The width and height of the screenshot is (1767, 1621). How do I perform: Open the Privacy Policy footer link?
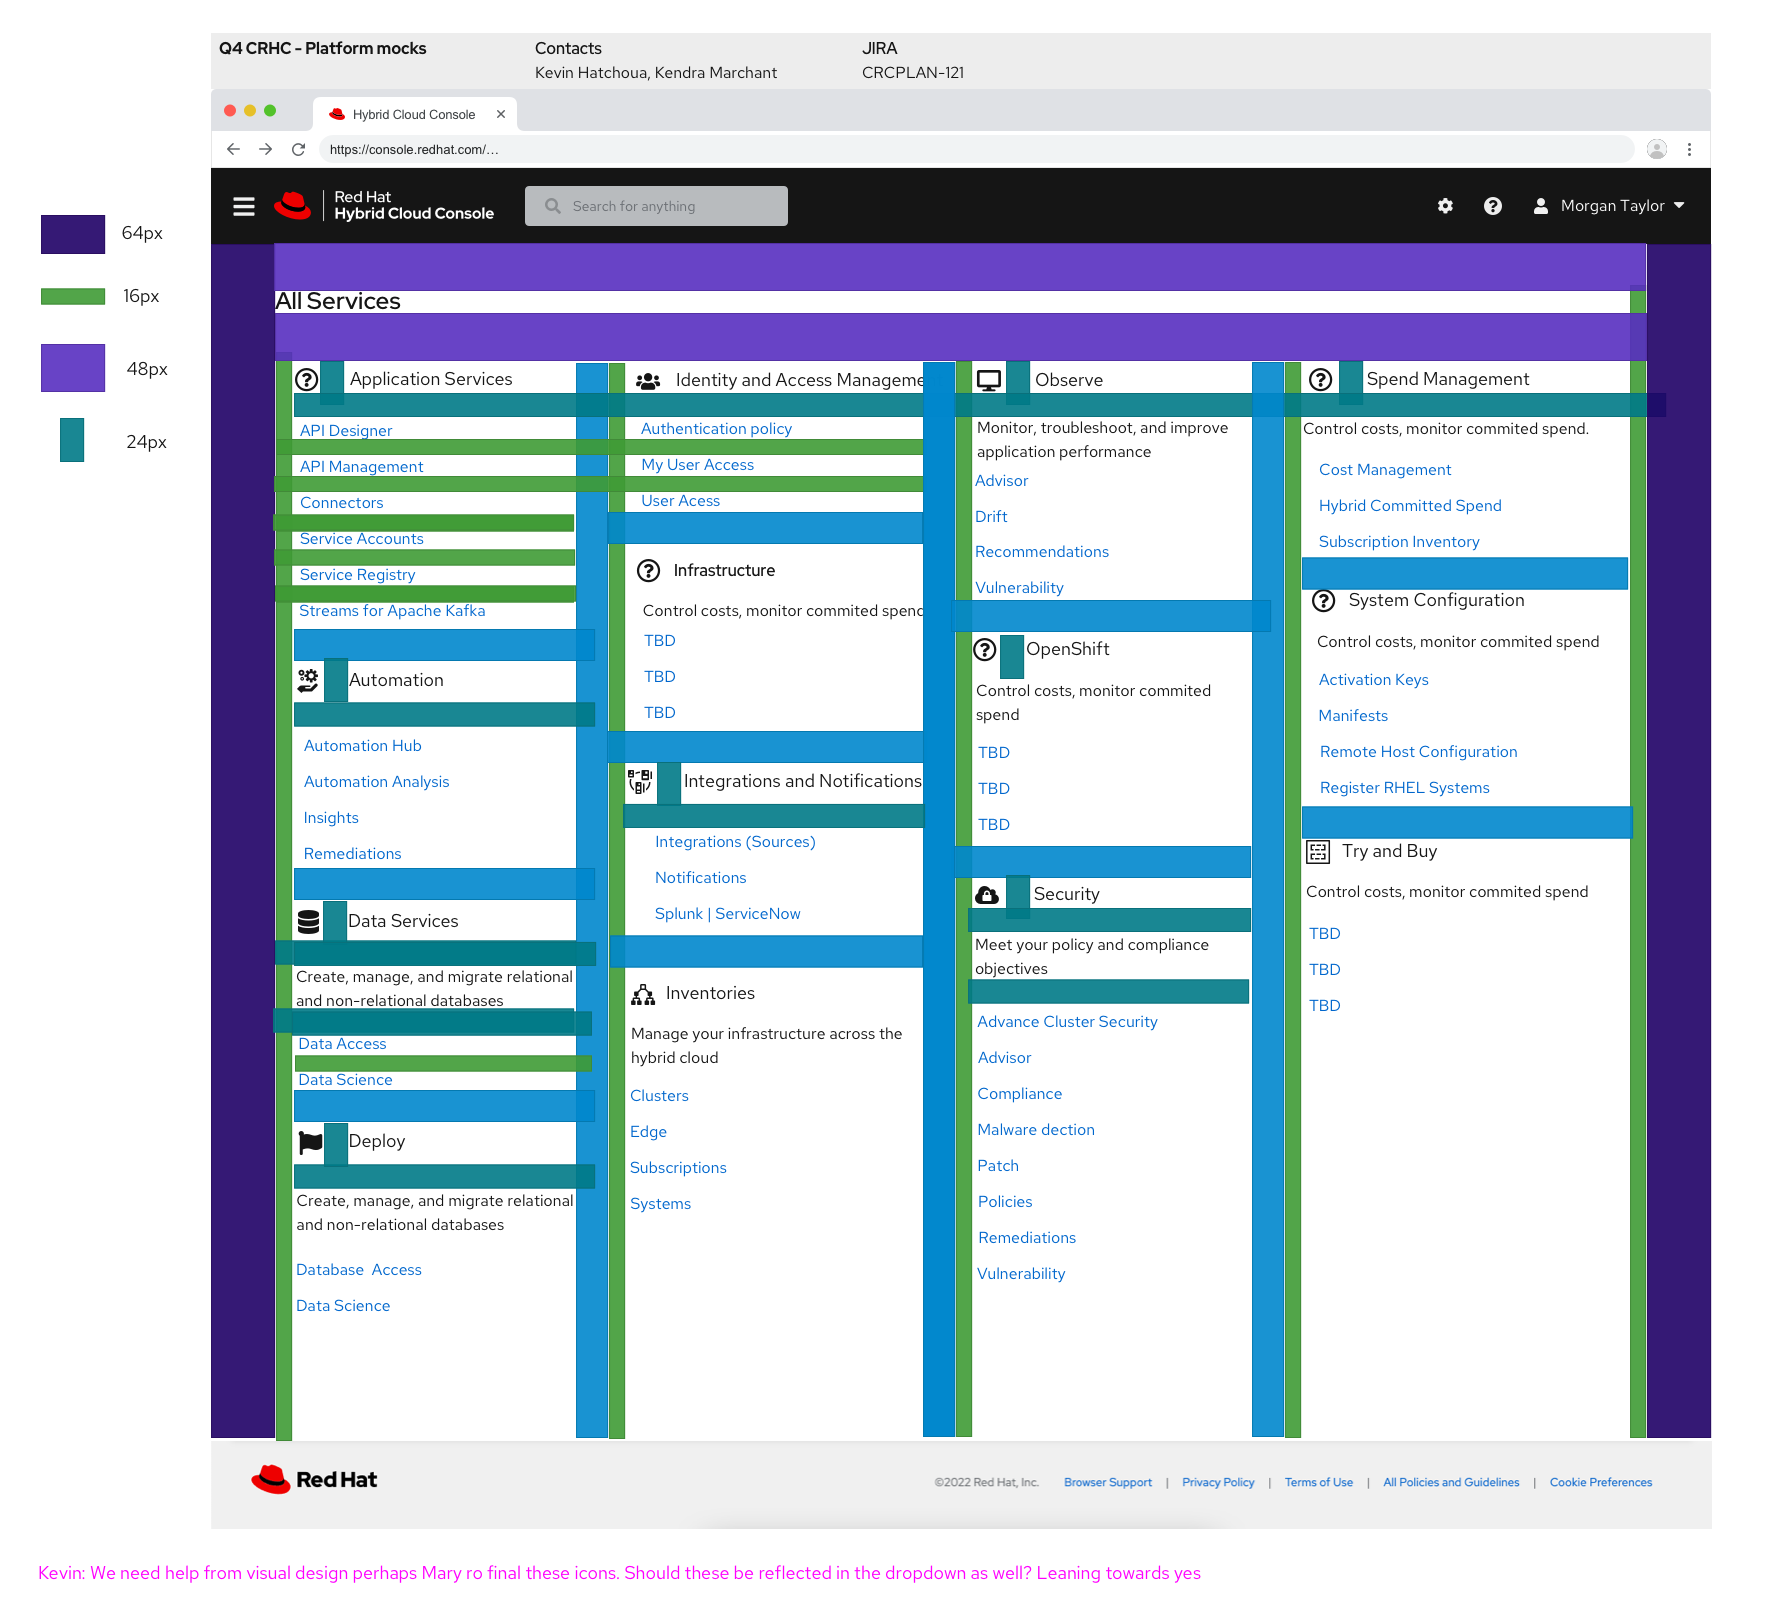pyautogui.click(x=1218, y=1482)
